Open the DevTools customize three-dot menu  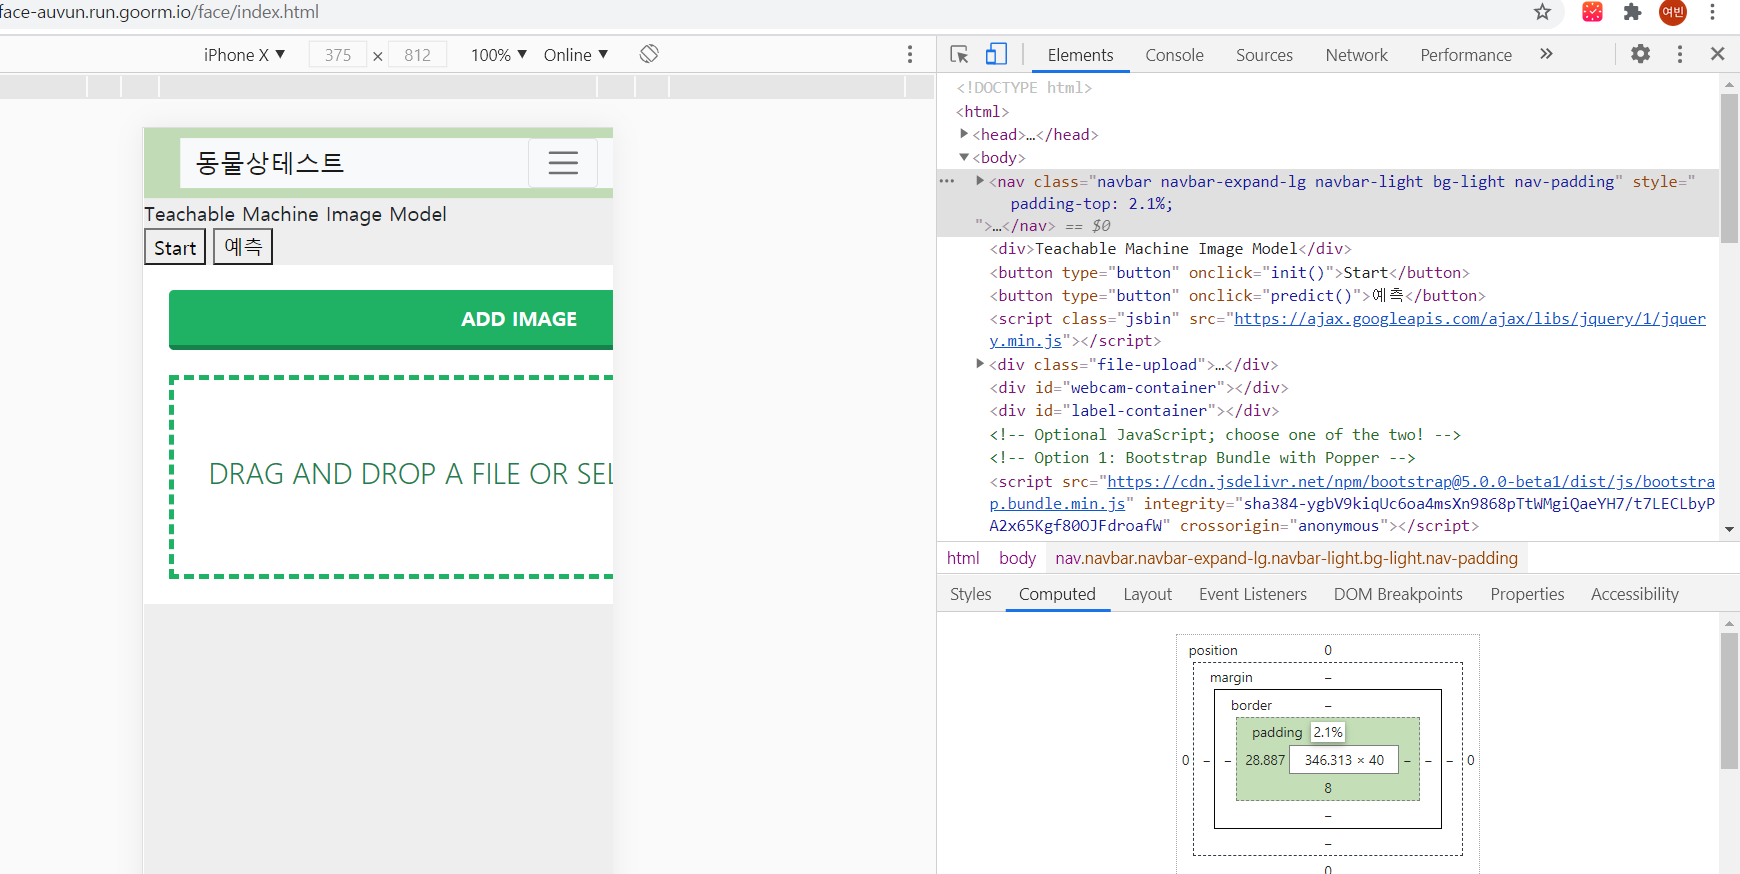tap(1680, 54)
